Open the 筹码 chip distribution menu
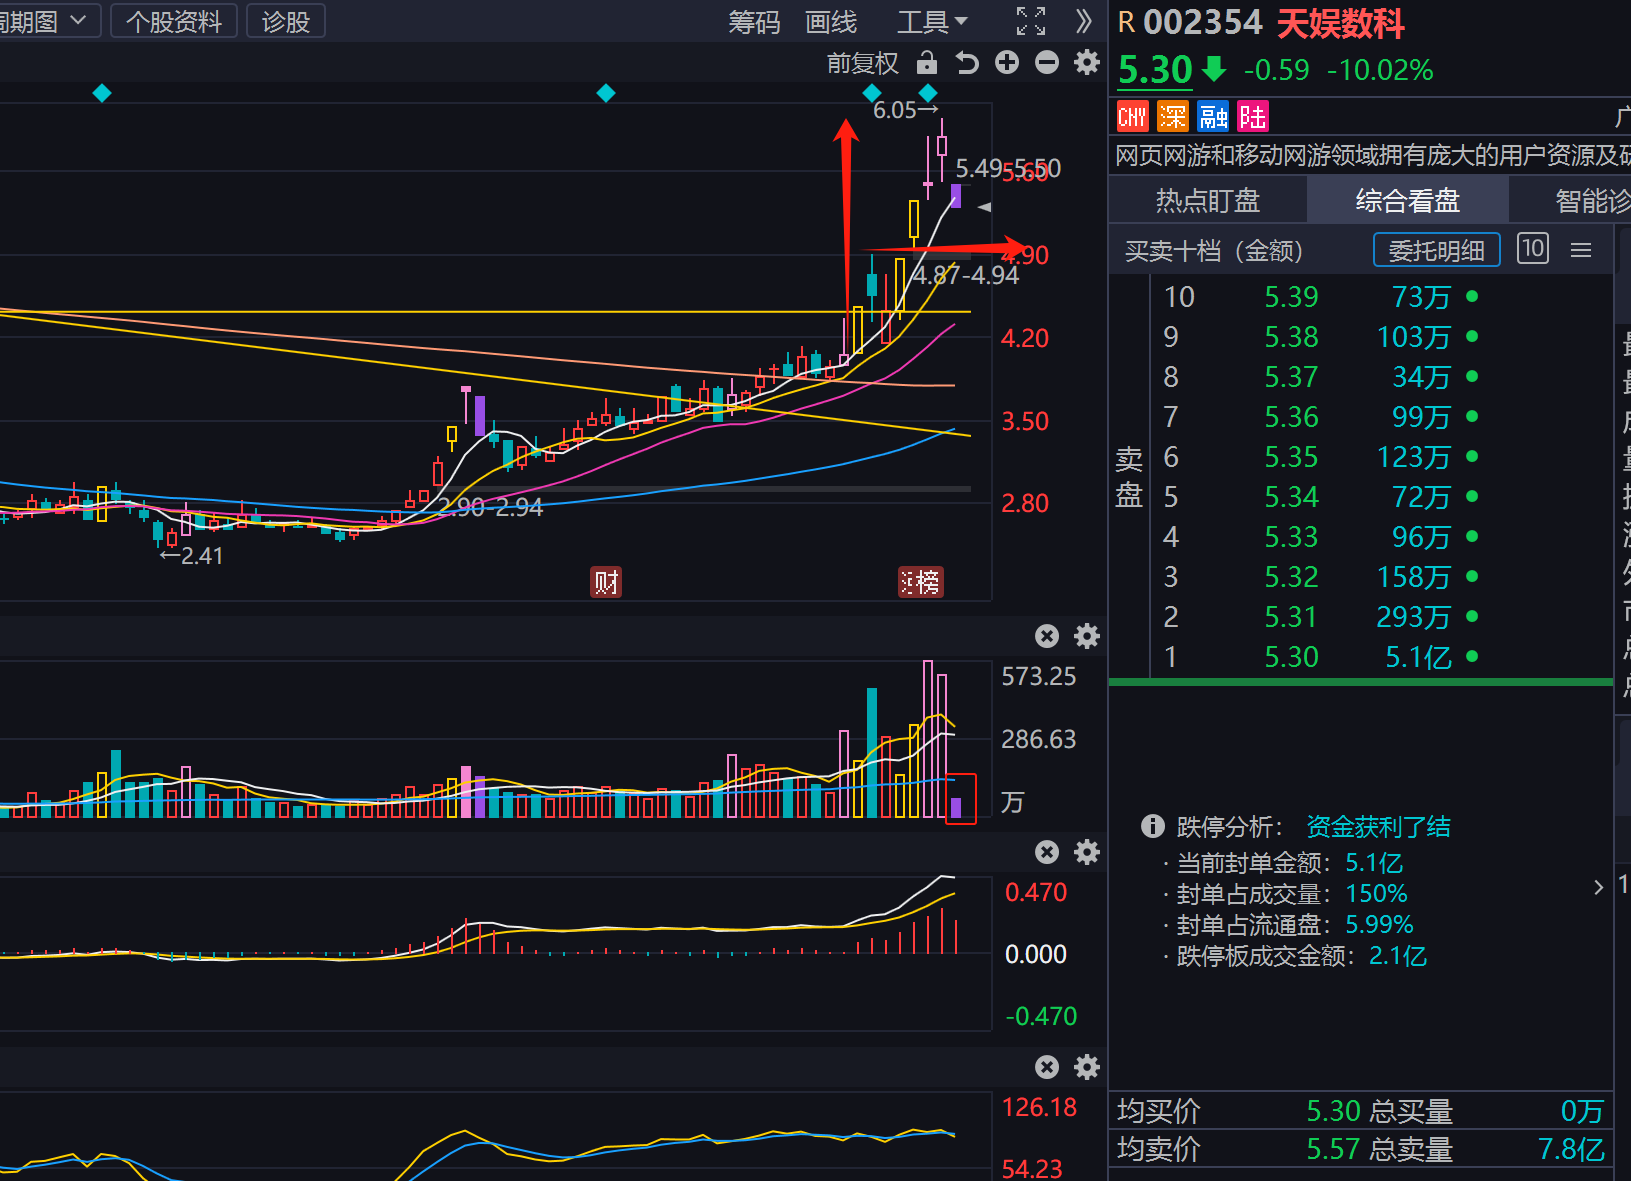This screenshot has height=1181, width=1631. click(x=754, y=22)
